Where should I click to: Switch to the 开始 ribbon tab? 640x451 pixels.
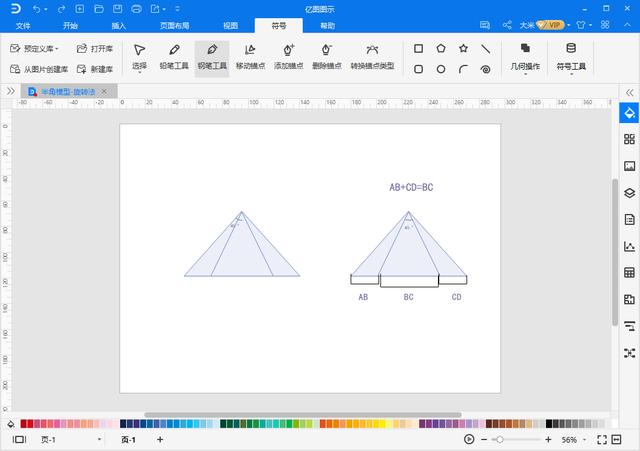(x=70, y=26)
